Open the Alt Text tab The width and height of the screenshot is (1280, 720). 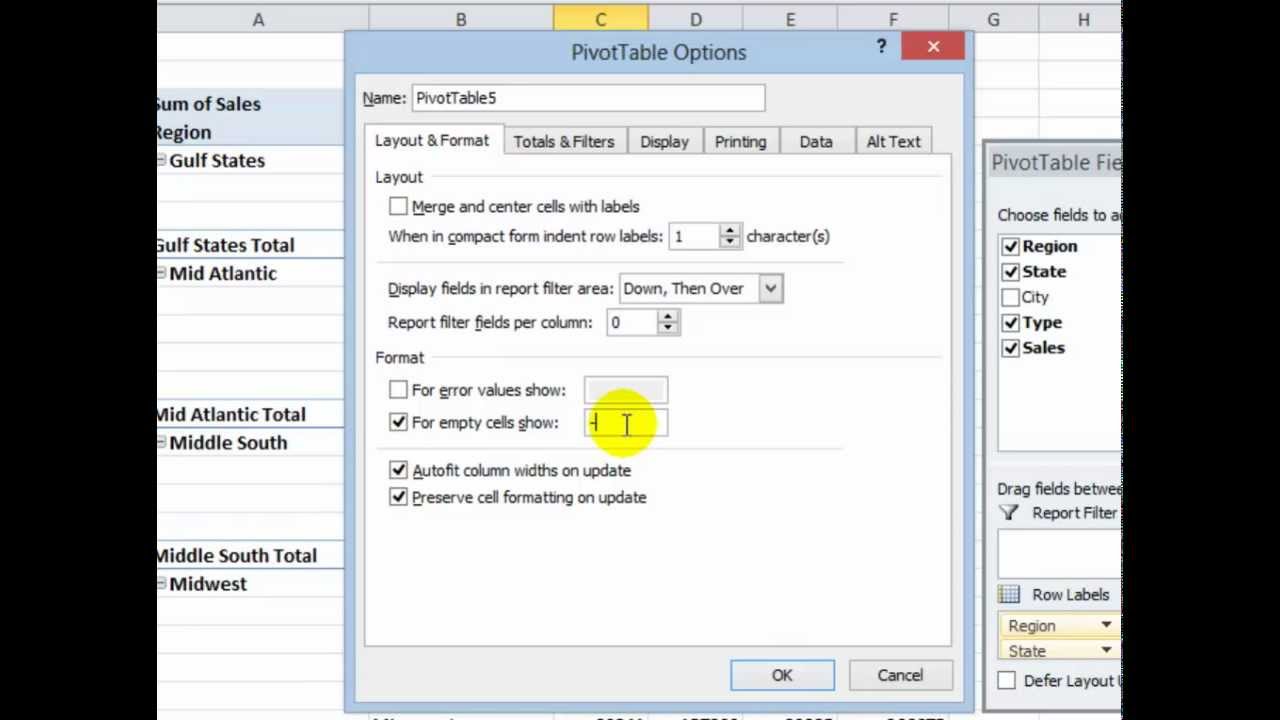pos(893,142)
